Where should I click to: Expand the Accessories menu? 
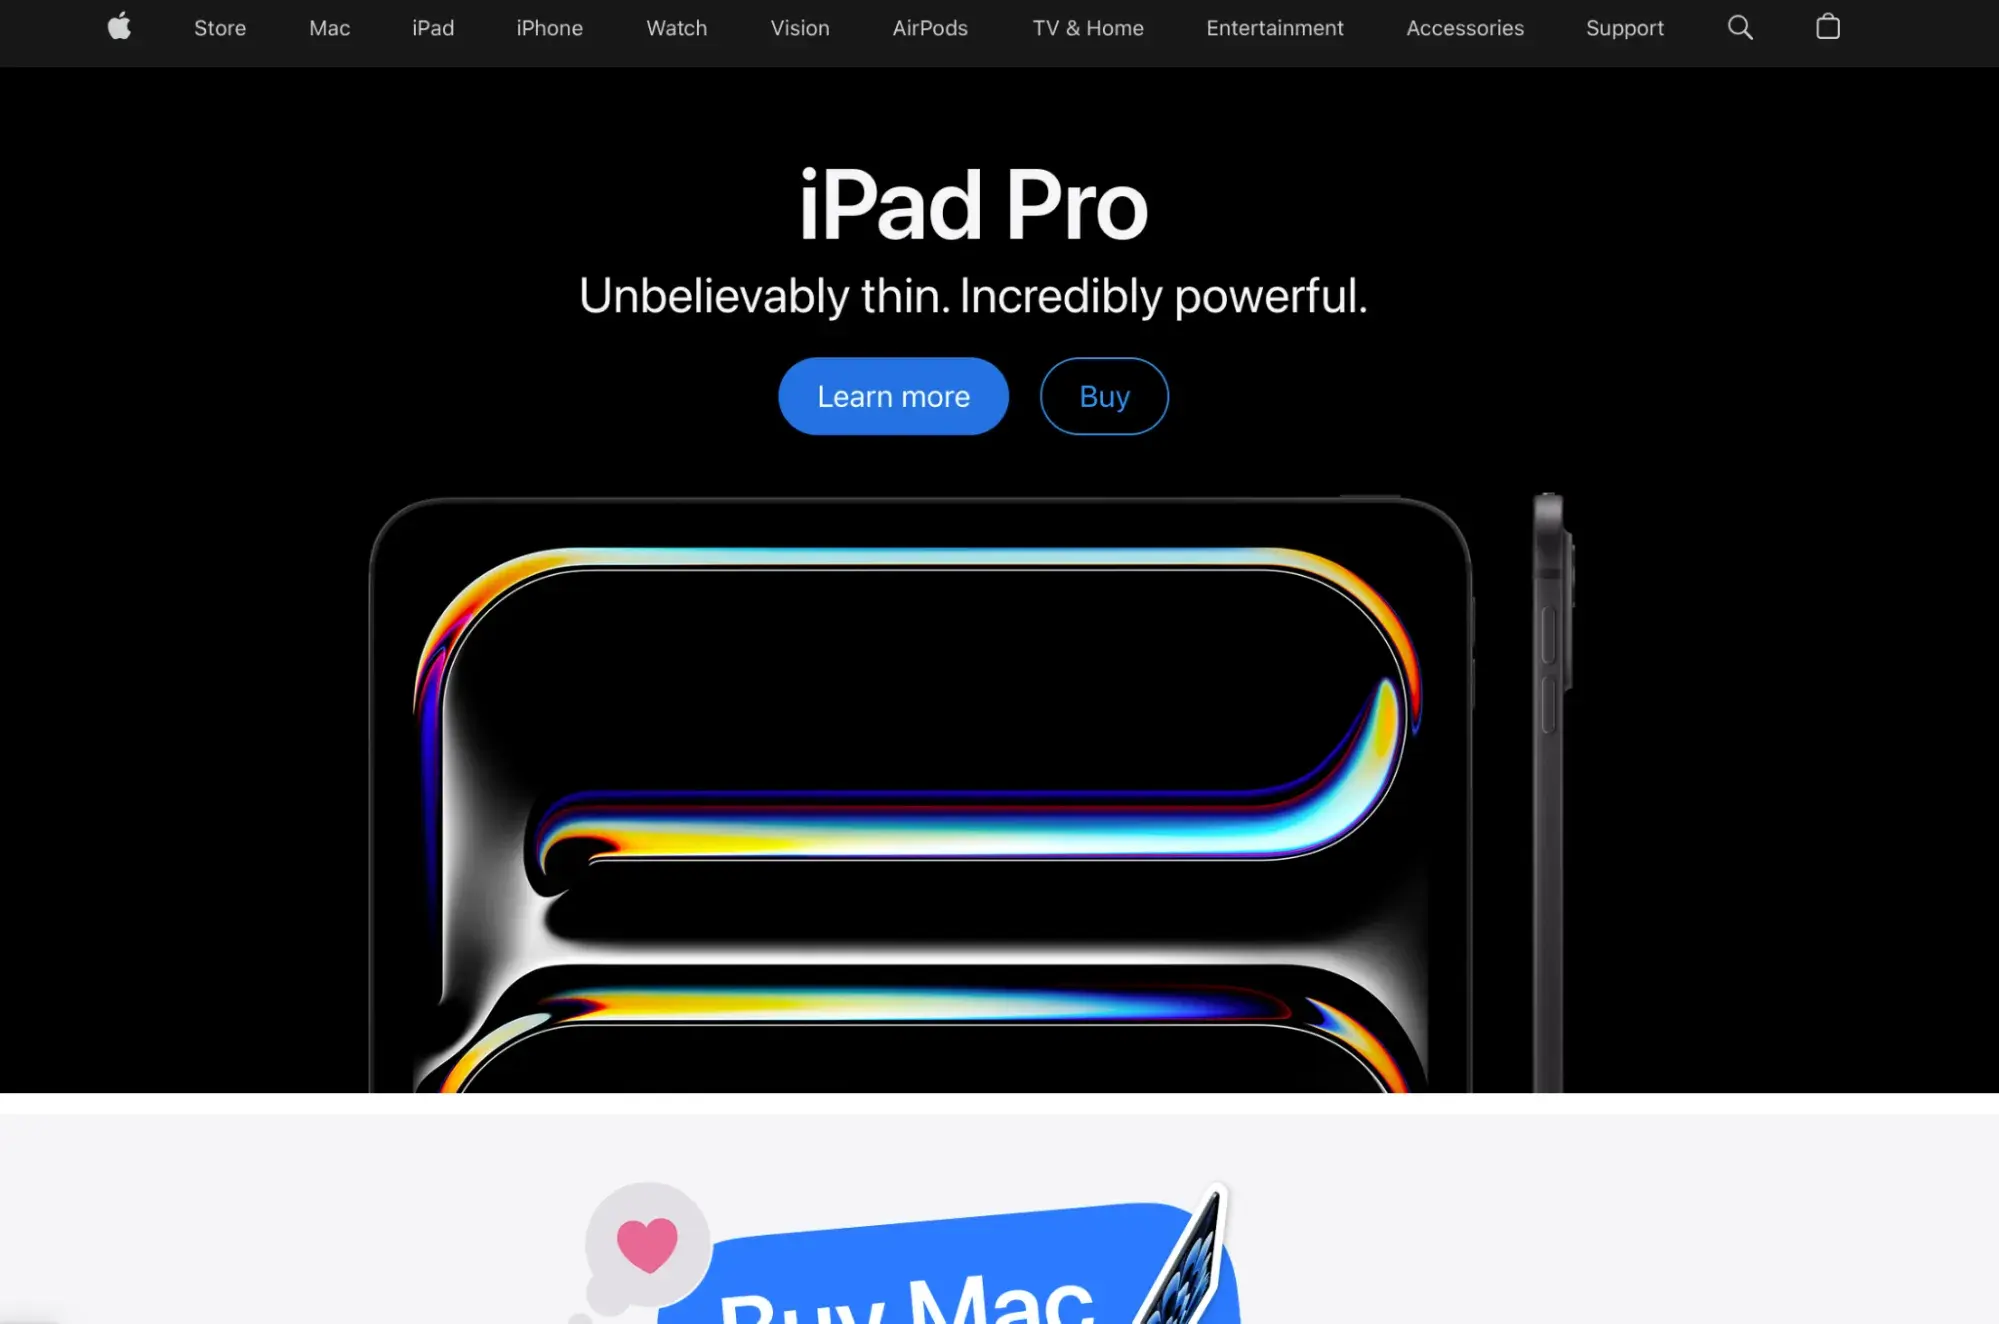click(x=1464, y=27)
